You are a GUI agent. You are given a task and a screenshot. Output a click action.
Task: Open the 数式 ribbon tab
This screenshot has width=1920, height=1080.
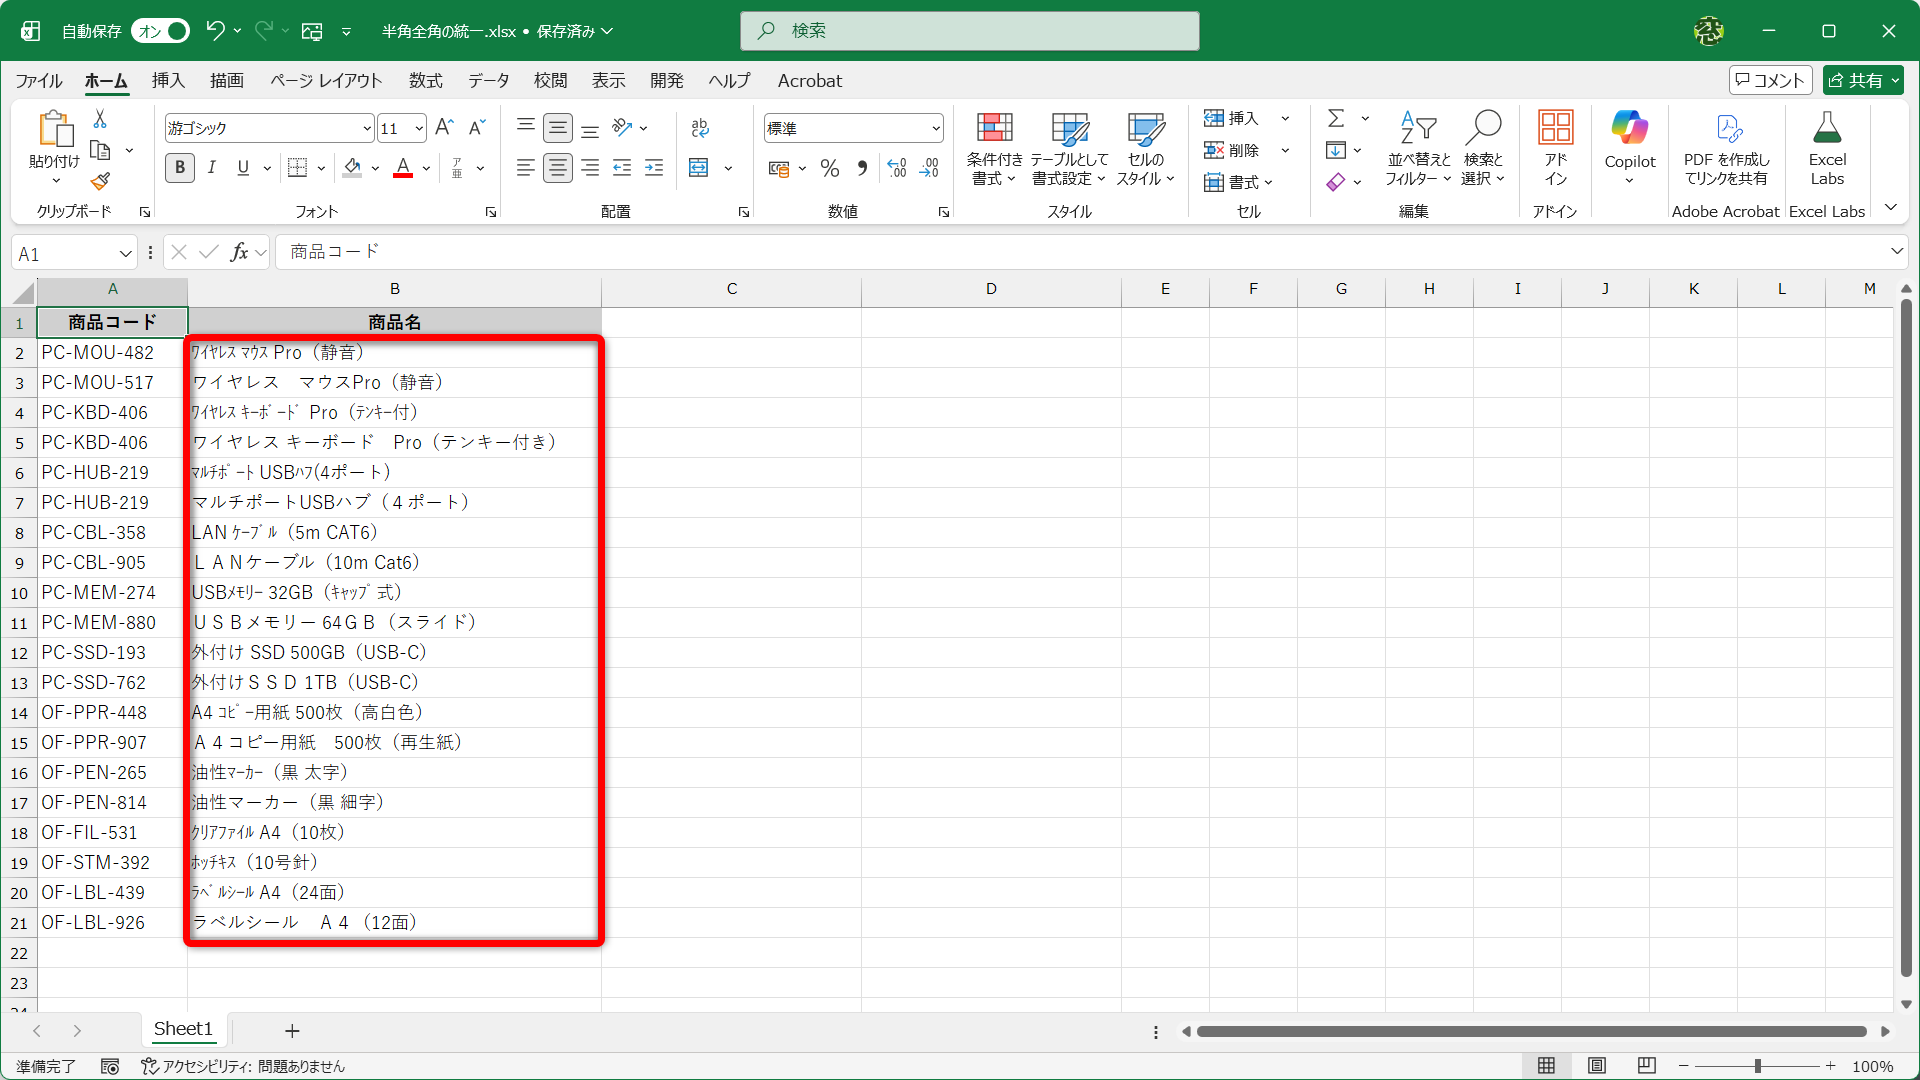click(425, 81)
